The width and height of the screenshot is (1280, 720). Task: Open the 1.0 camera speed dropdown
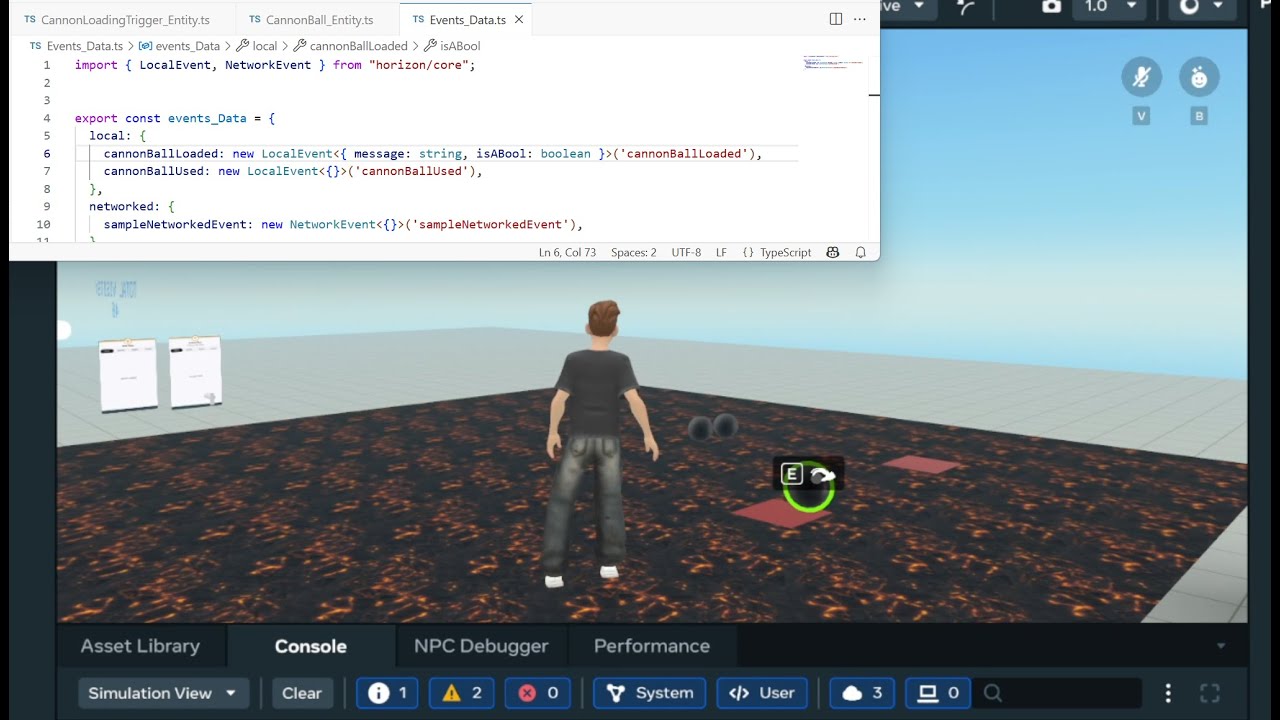pos(1111,7)
